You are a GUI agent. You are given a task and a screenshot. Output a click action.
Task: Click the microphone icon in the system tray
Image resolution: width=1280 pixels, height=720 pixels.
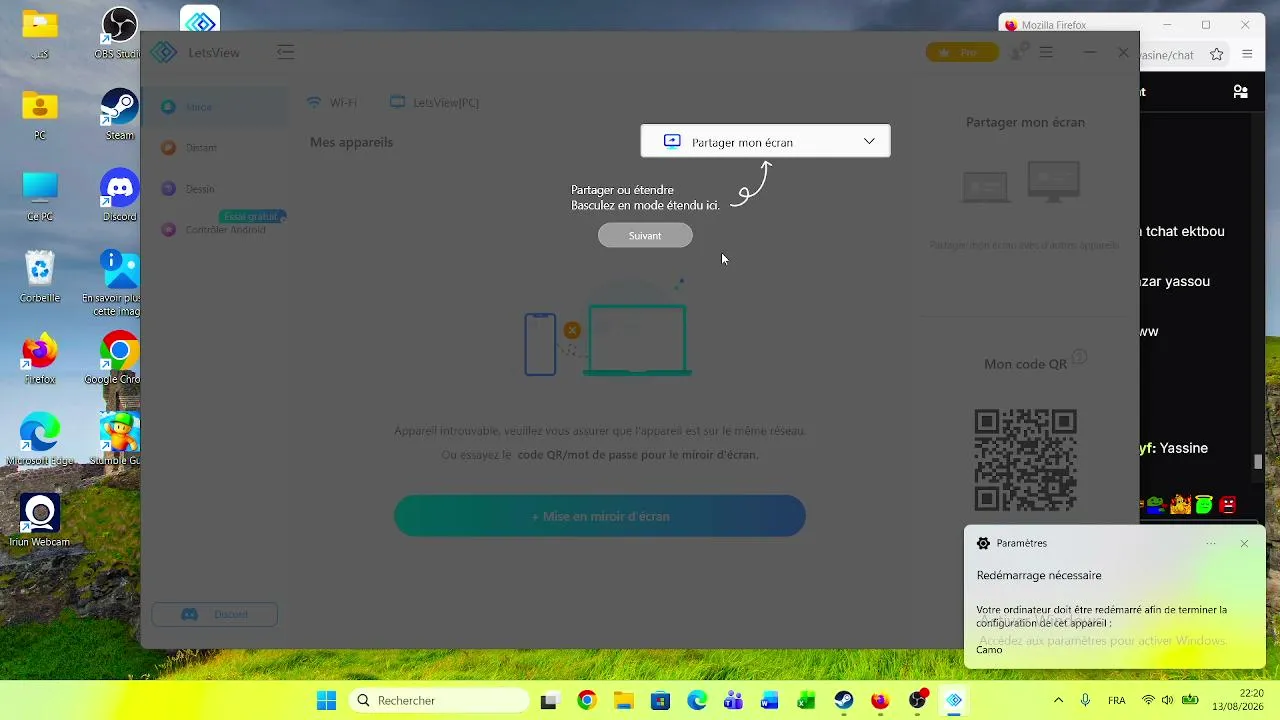point(1085,701)
